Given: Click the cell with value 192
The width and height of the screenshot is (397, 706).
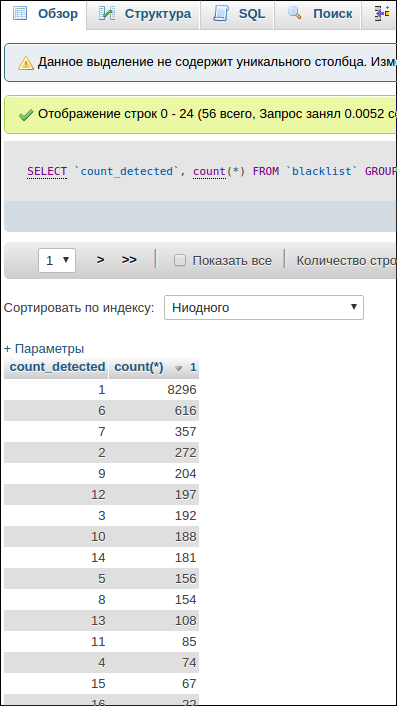Looking at the screenshot, I should [x=153, y=516].
